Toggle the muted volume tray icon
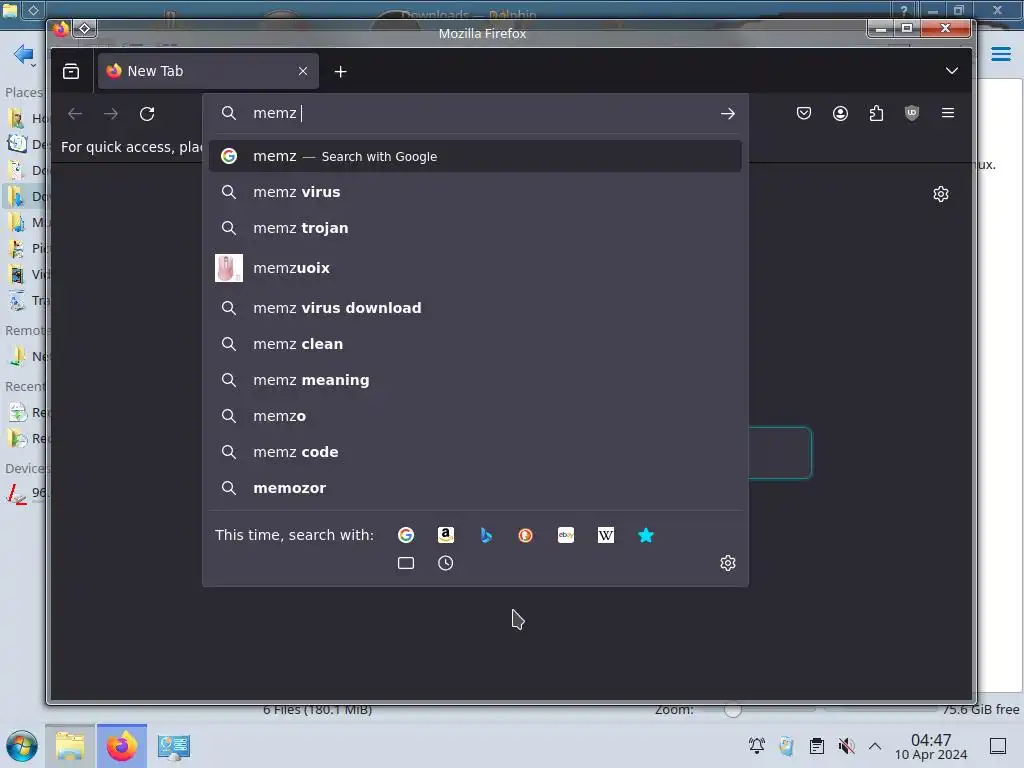The image size is (1024, 768). pos(846,745)
